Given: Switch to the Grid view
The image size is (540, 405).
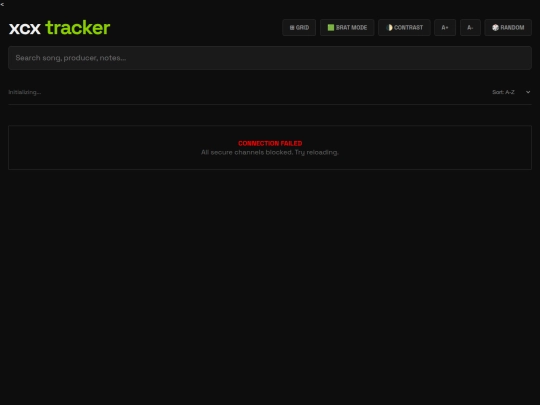Looking at the screenshot, I should tap(299, 28).
